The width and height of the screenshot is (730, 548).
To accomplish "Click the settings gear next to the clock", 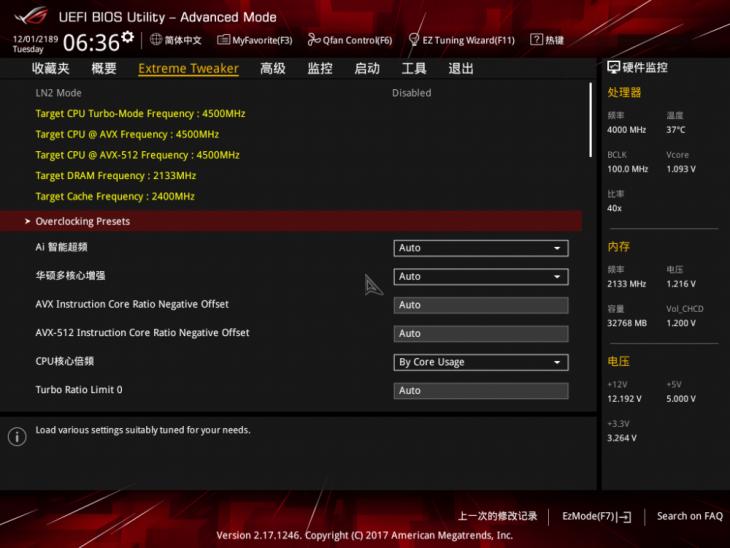I will [x=128, y=37].
